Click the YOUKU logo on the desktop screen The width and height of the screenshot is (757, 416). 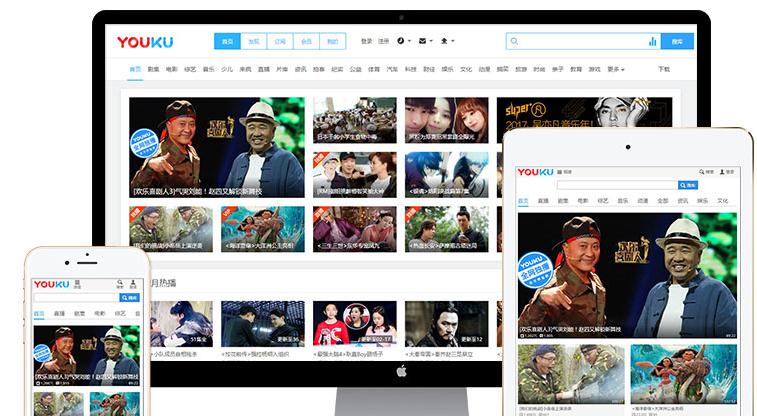coord(145,42)
